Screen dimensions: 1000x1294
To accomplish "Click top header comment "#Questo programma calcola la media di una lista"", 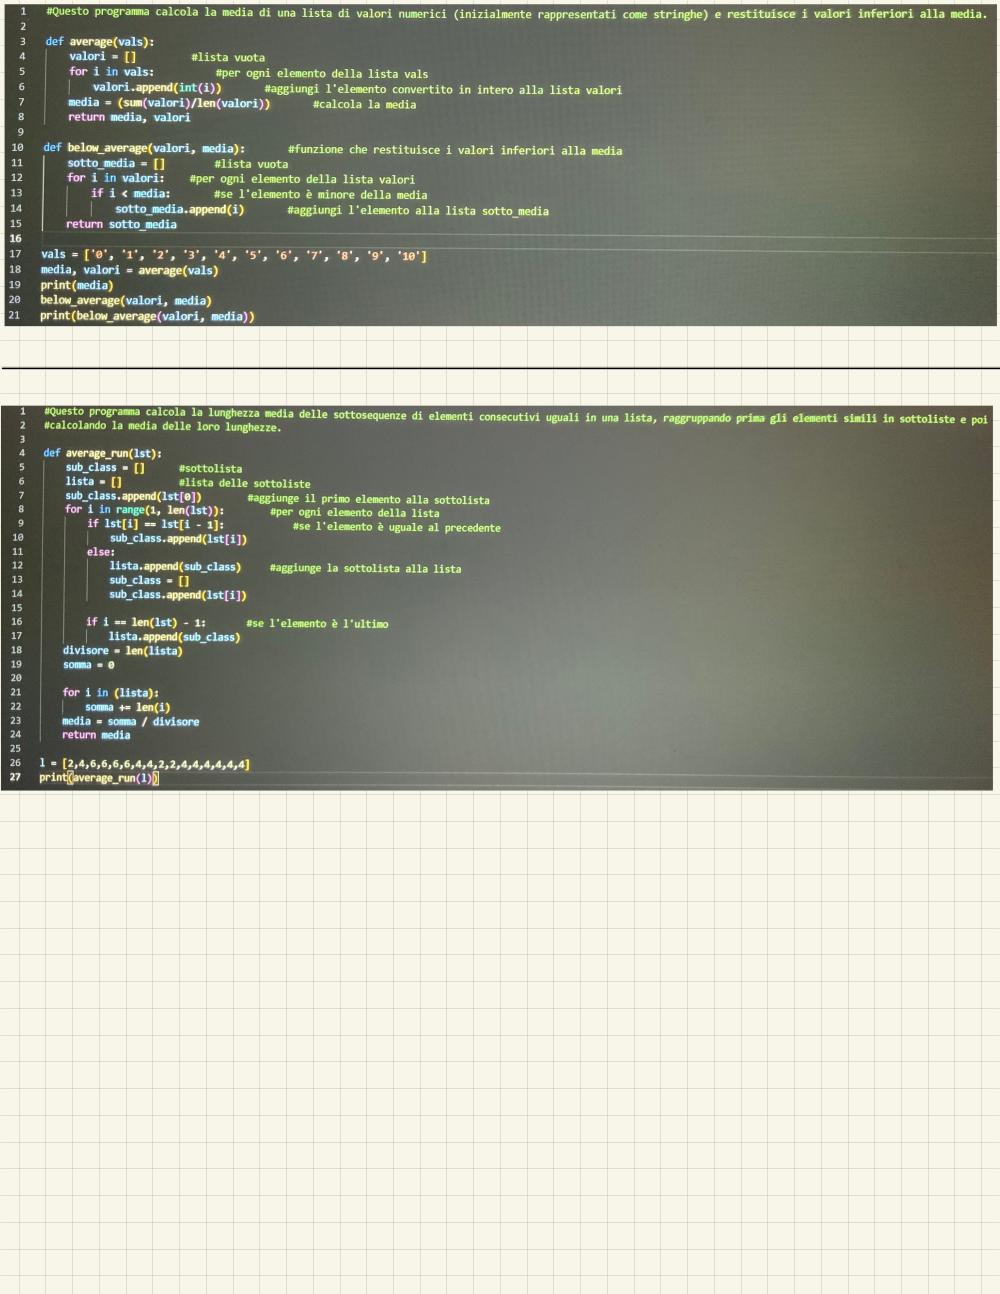I will pos(516,14).
